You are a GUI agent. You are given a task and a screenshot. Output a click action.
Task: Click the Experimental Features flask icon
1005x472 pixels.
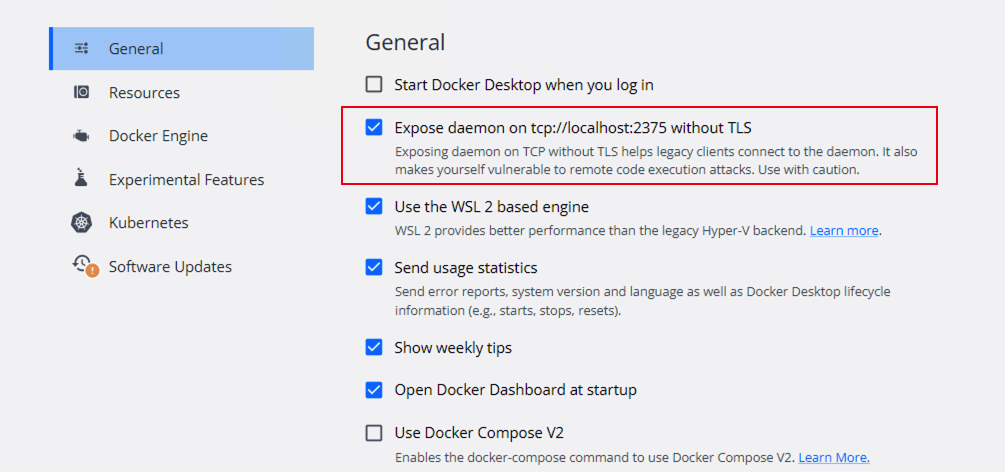(x=81, y=178)
